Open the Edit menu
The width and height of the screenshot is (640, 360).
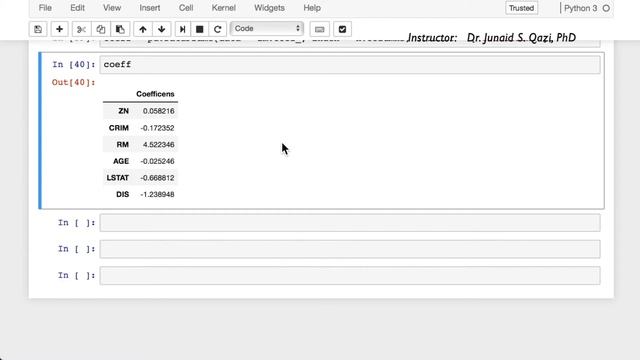coord(77,8)
